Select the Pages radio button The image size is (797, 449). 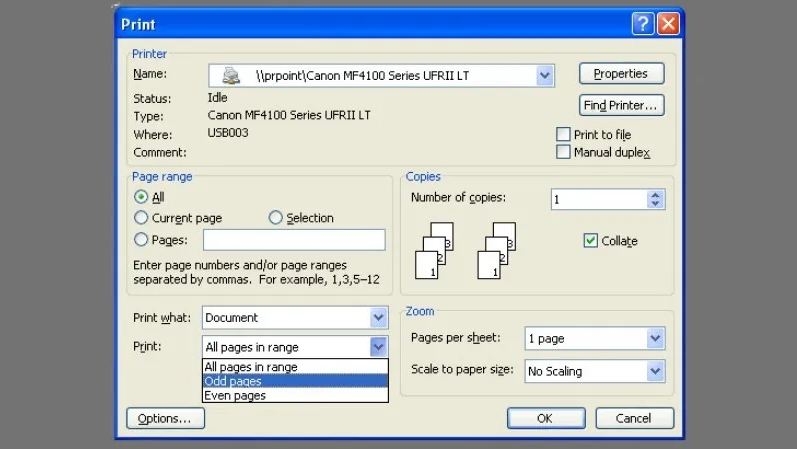[x=141, y=239]
